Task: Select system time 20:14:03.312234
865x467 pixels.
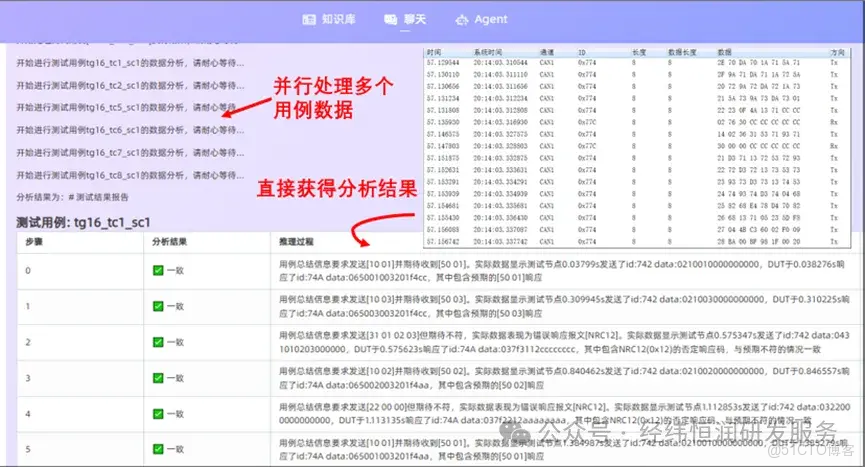Action: tap(500, 99)
